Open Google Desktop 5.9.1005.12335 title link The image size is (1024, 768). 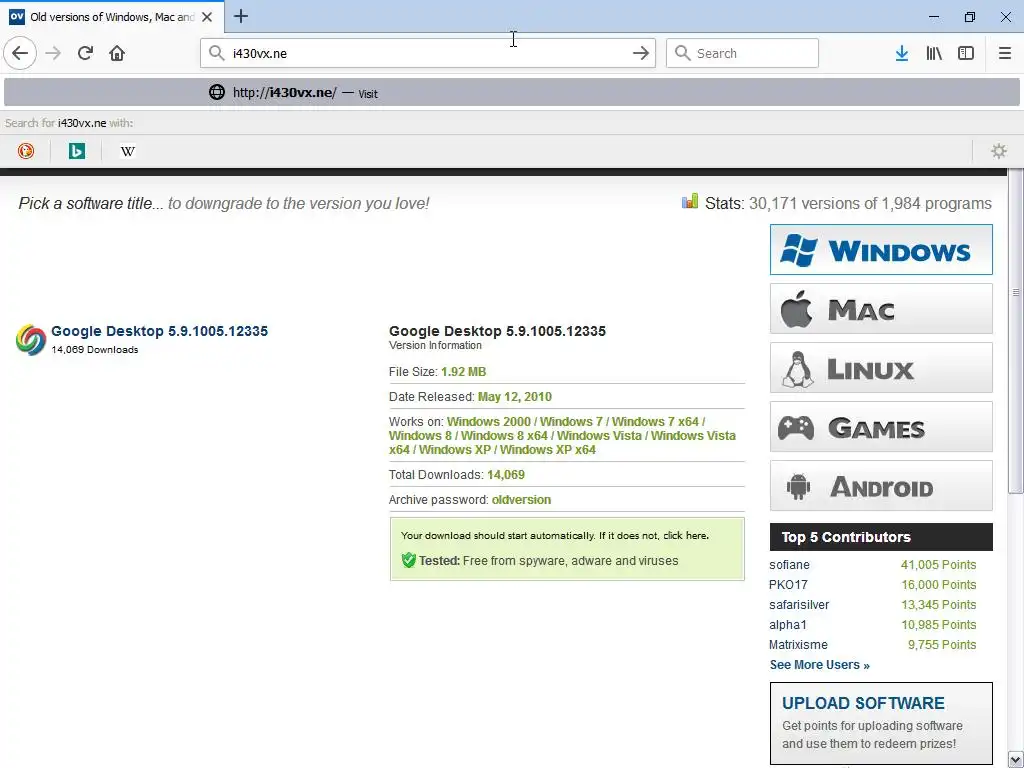point(159,331)
